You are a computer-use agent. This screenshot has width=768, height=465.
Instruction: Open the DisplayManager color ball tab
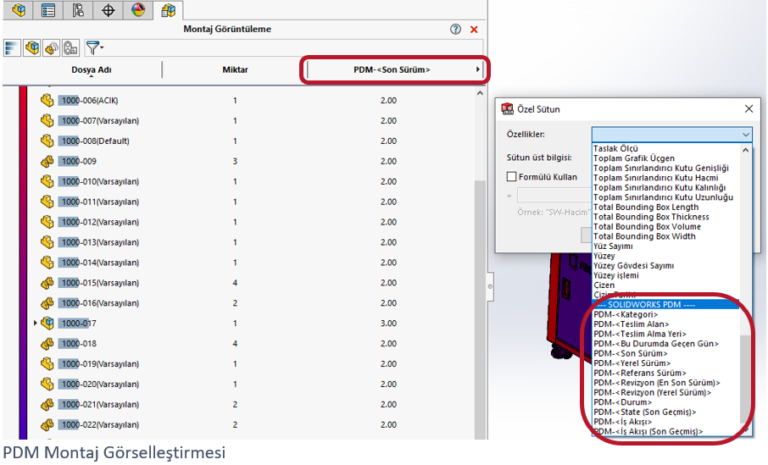[x=139, y=10]
